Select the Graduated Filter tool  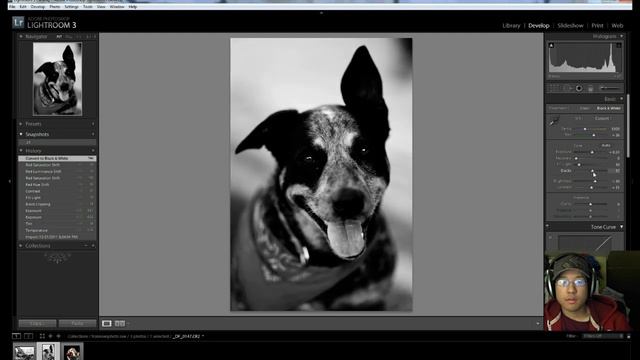coord(590,88)
